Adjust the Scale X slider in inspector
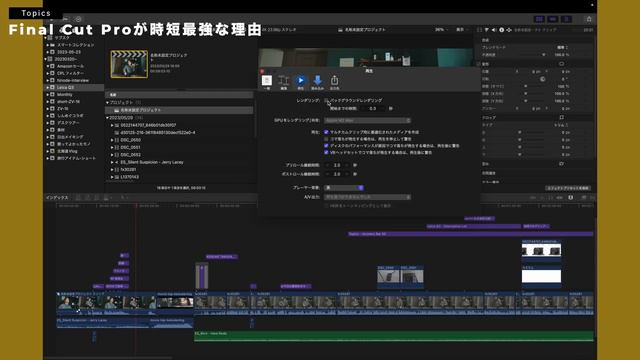 coord(527,93)
